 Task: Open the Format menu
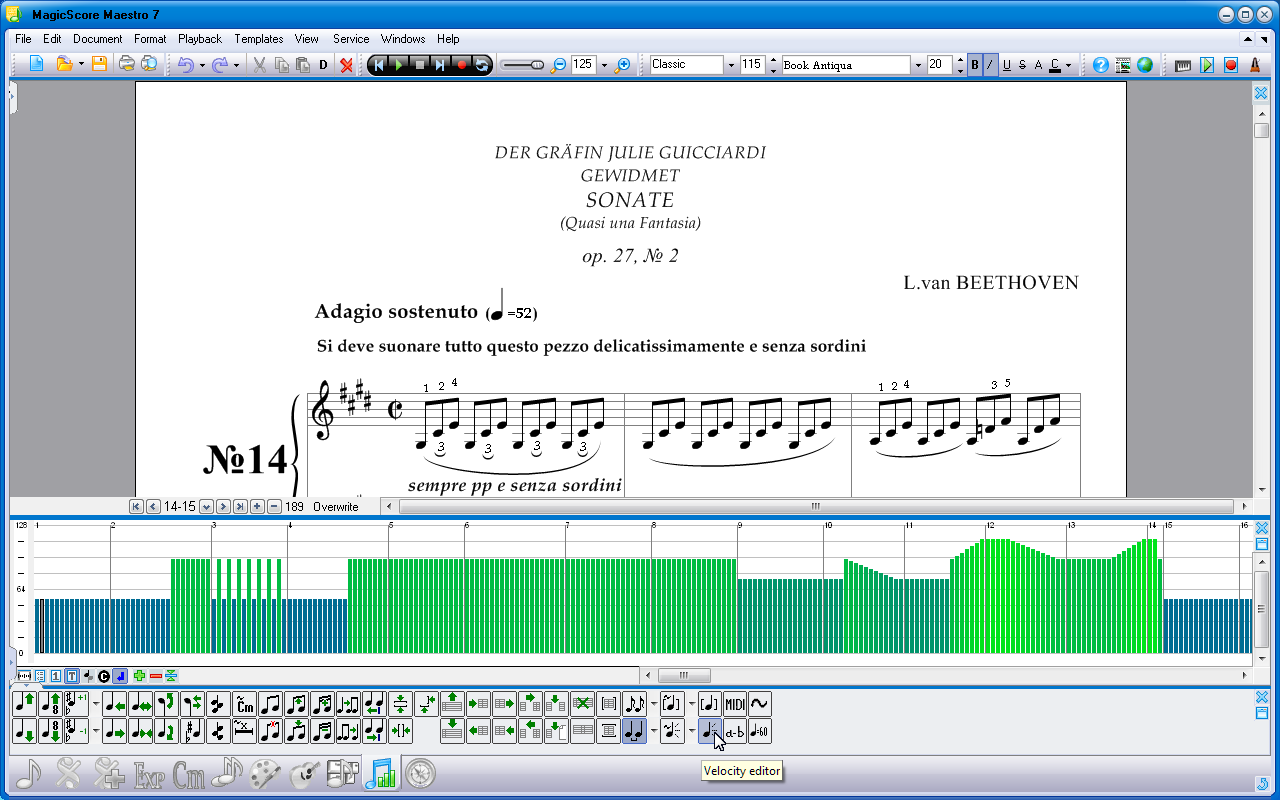click(150, 39)
